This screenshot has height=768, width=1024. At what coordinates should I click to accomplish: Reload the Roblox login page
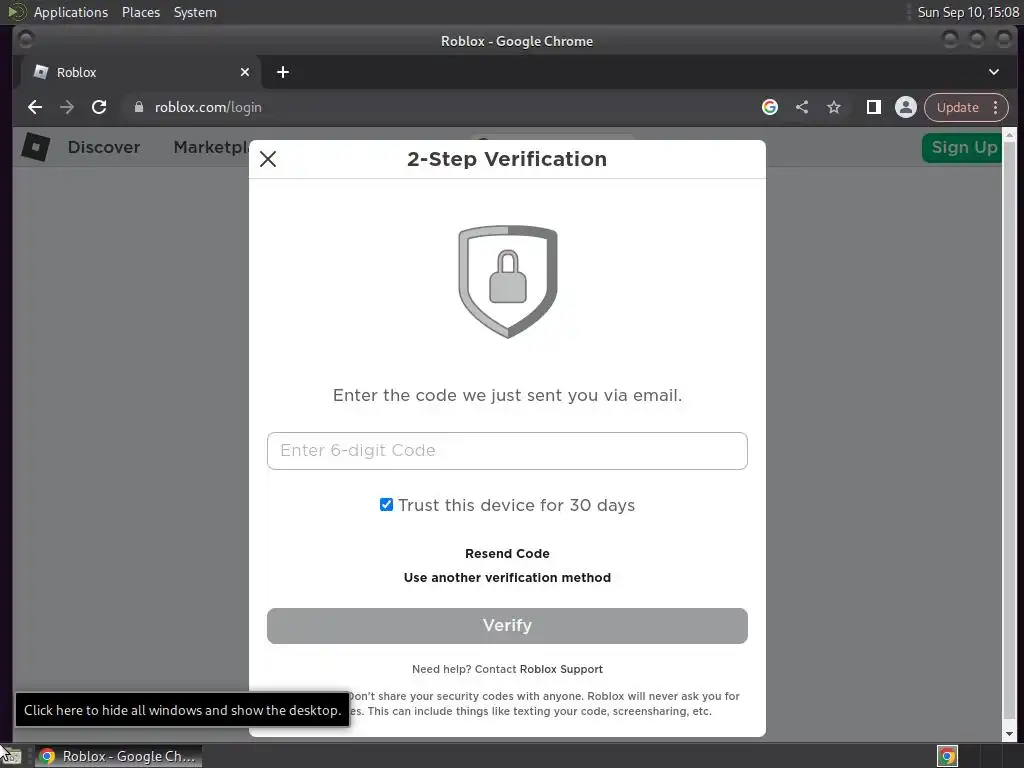point(99,107)
